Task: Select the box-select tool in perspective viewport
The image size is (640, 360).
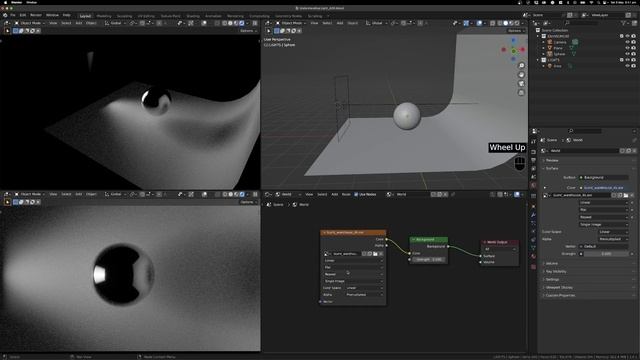Action: pyautogui.click(x=269, y=31)
